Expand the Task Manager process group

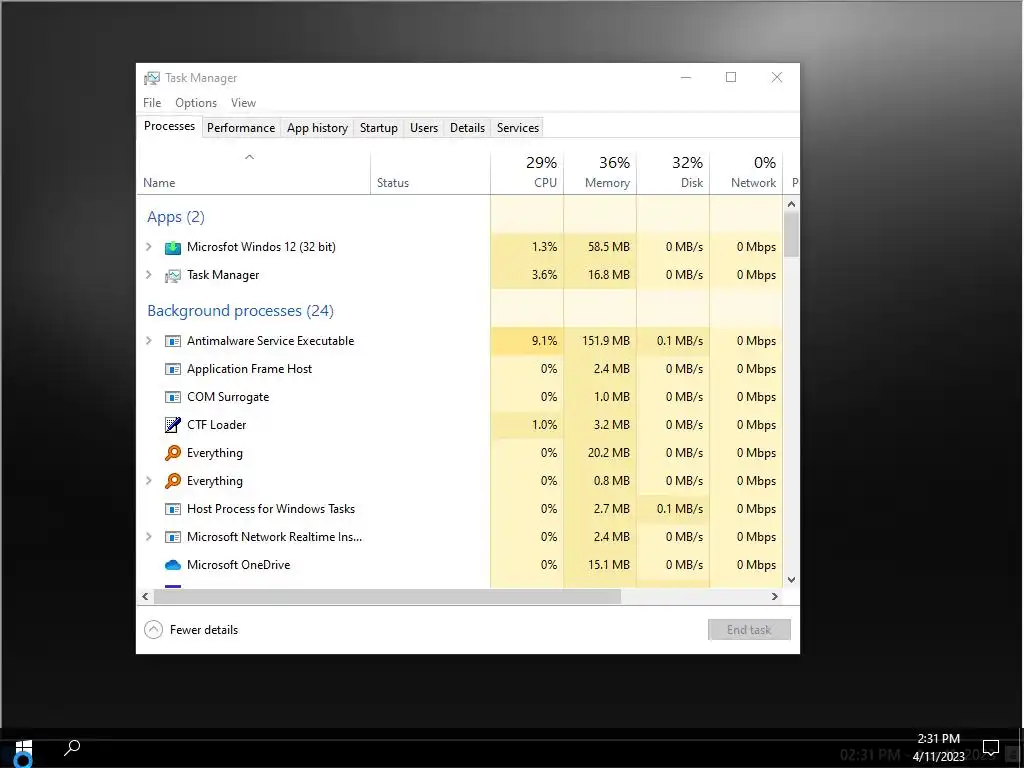click(x=149, y=275)
